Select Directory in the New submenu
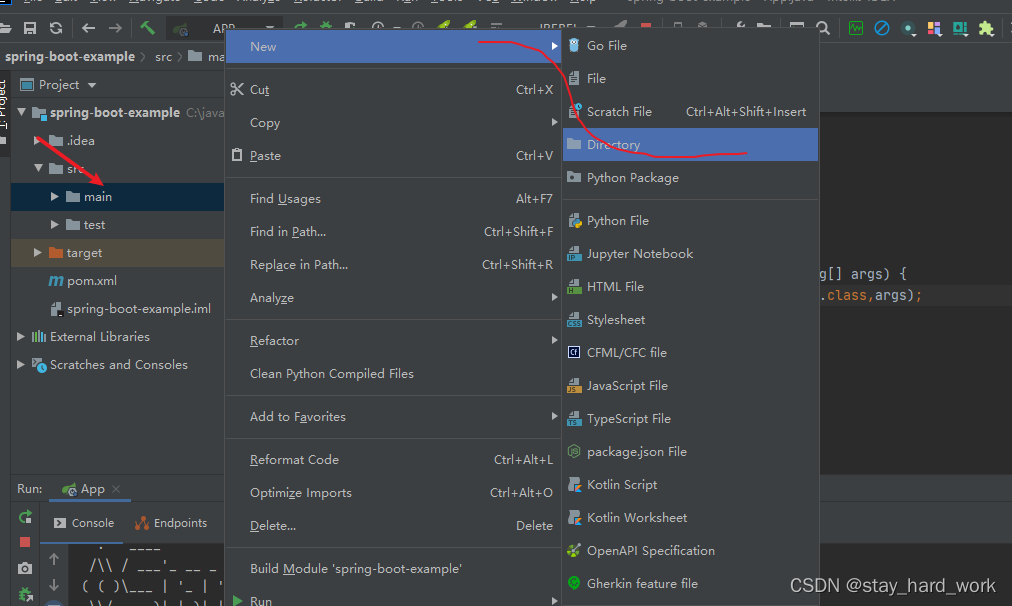The image size is (1012, 606). [x=690, y=145]
